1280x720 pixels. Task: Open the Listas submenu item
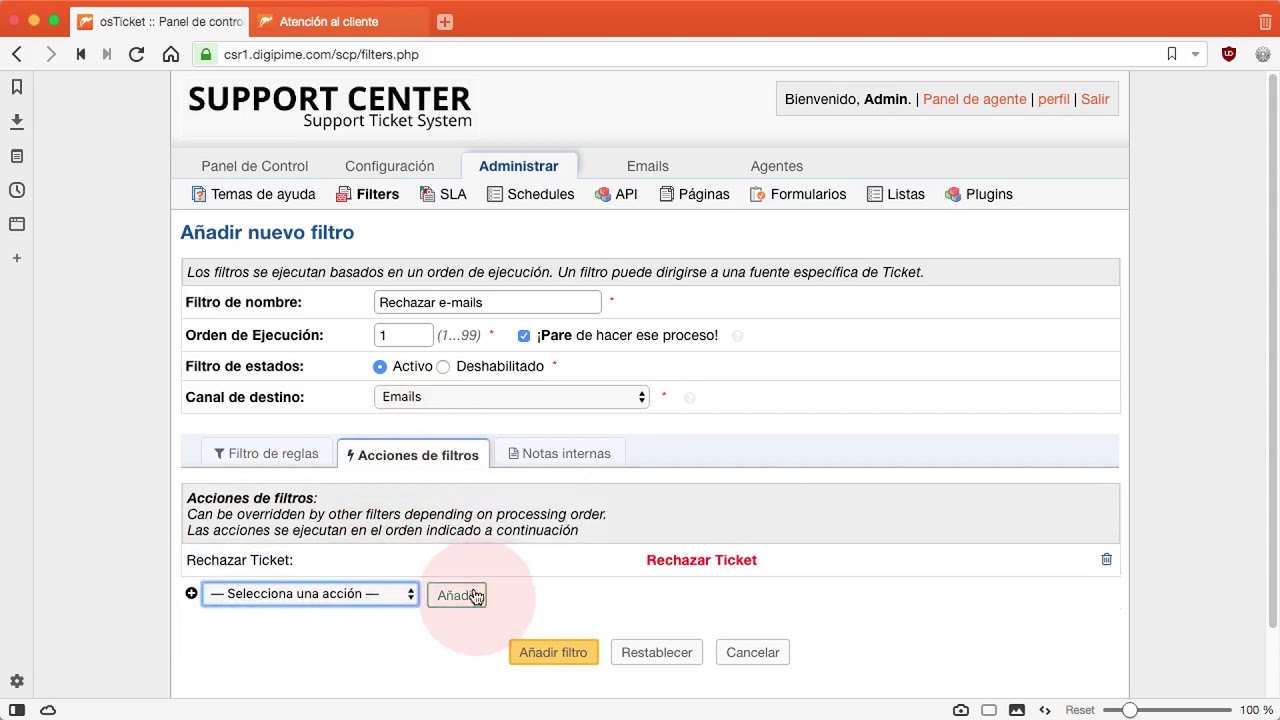(896, 194)
